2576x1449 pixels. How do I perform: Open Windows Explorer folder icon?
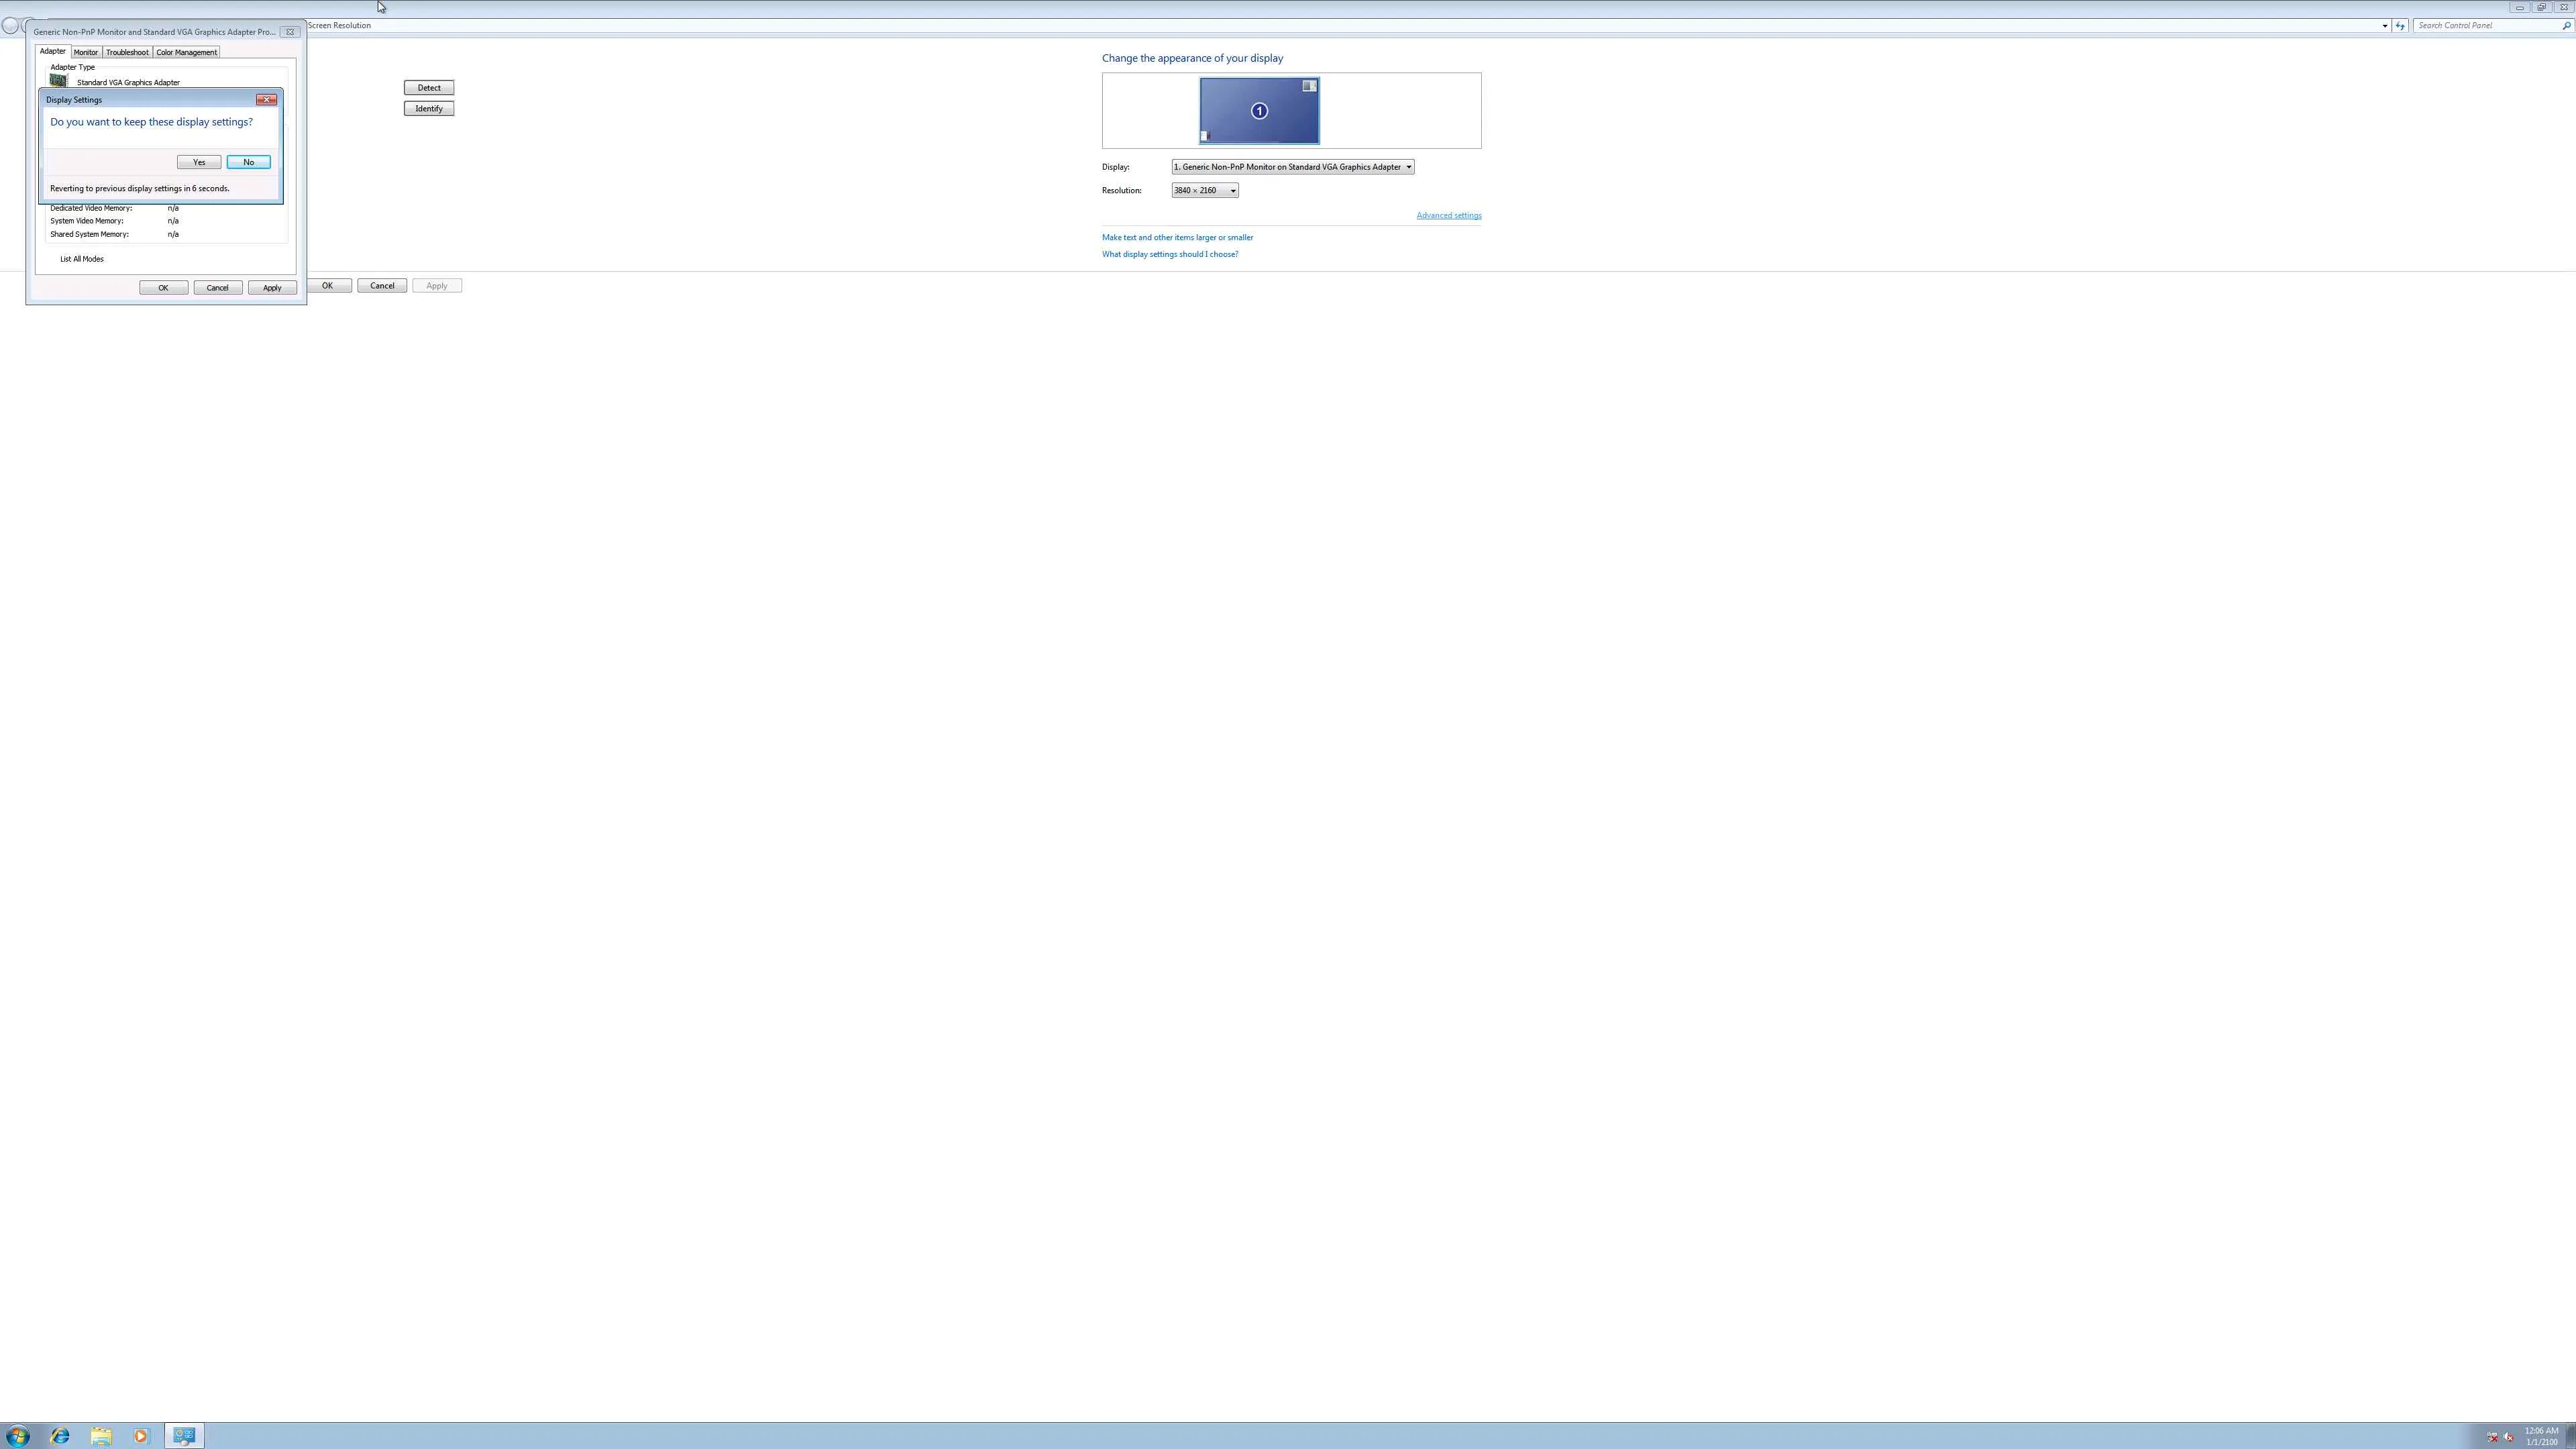point(101,1436)
